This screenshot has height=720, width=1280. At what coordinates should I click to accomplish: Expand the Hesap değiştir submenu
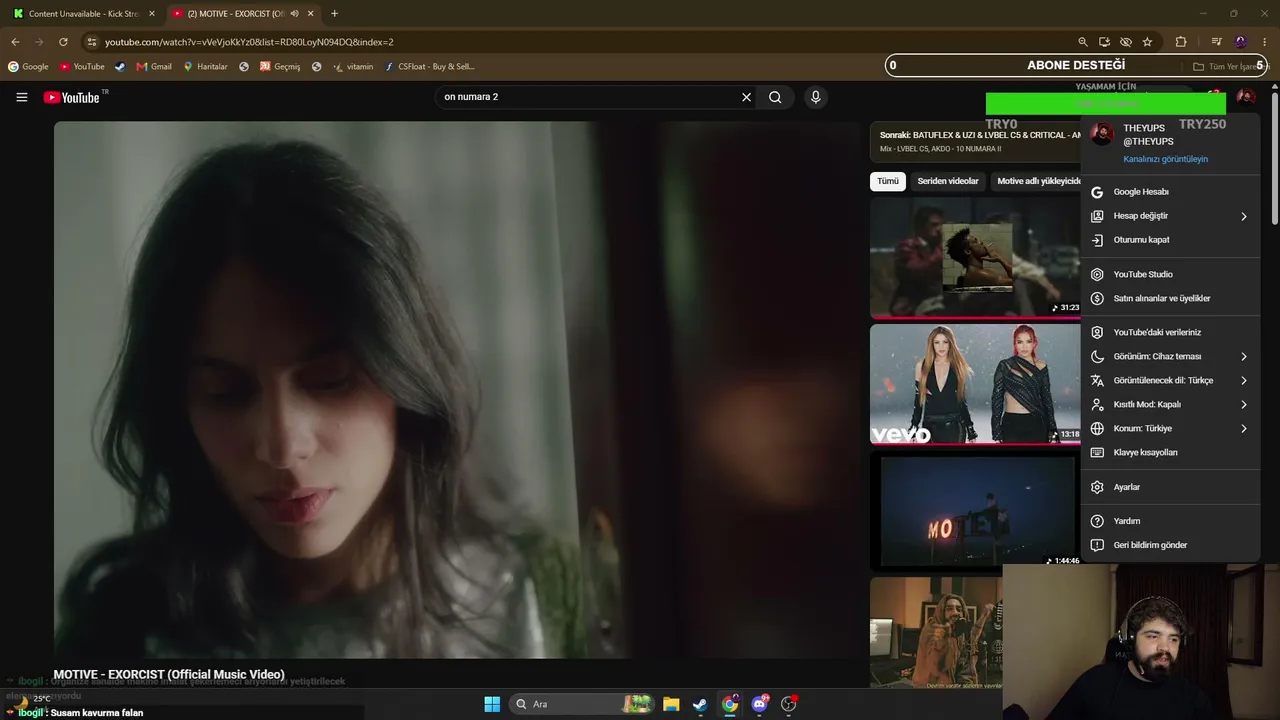coord(1170,216)
